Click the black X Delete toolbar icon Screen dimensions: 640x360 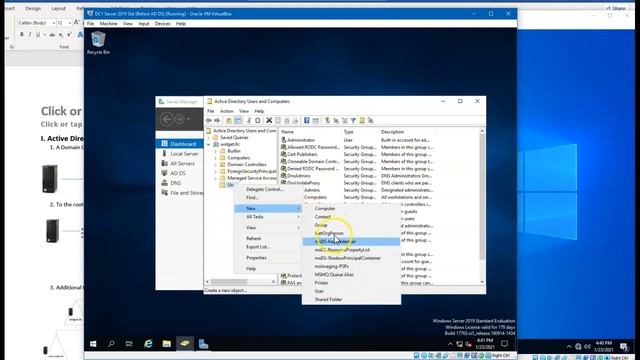[x=269, y=120]
